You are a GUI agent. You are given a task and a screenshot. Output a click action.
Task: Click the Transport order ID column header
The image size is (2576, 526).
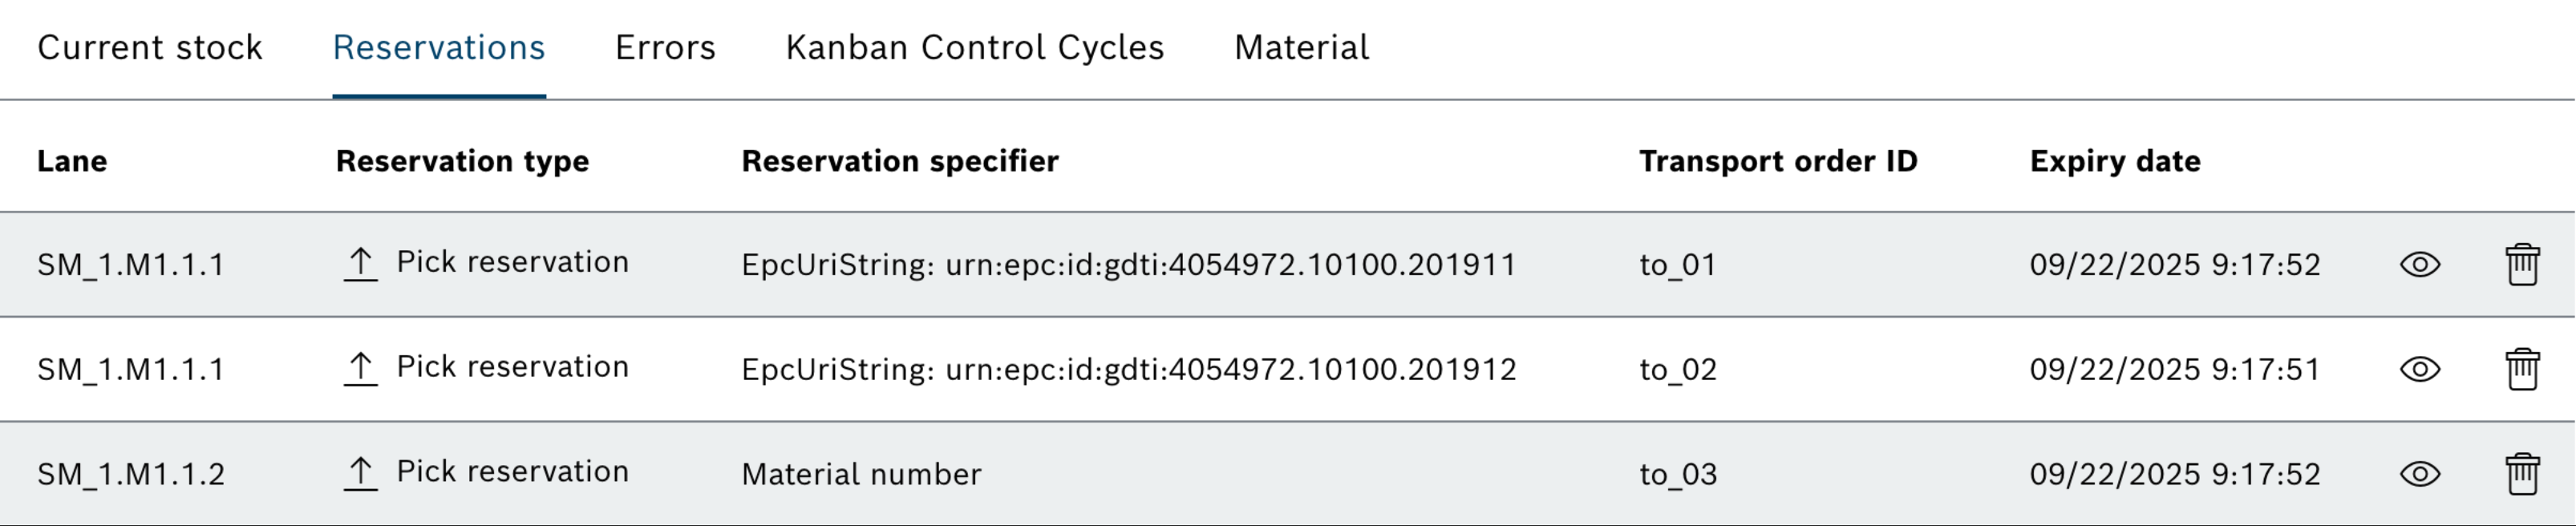pos(1778,161)
